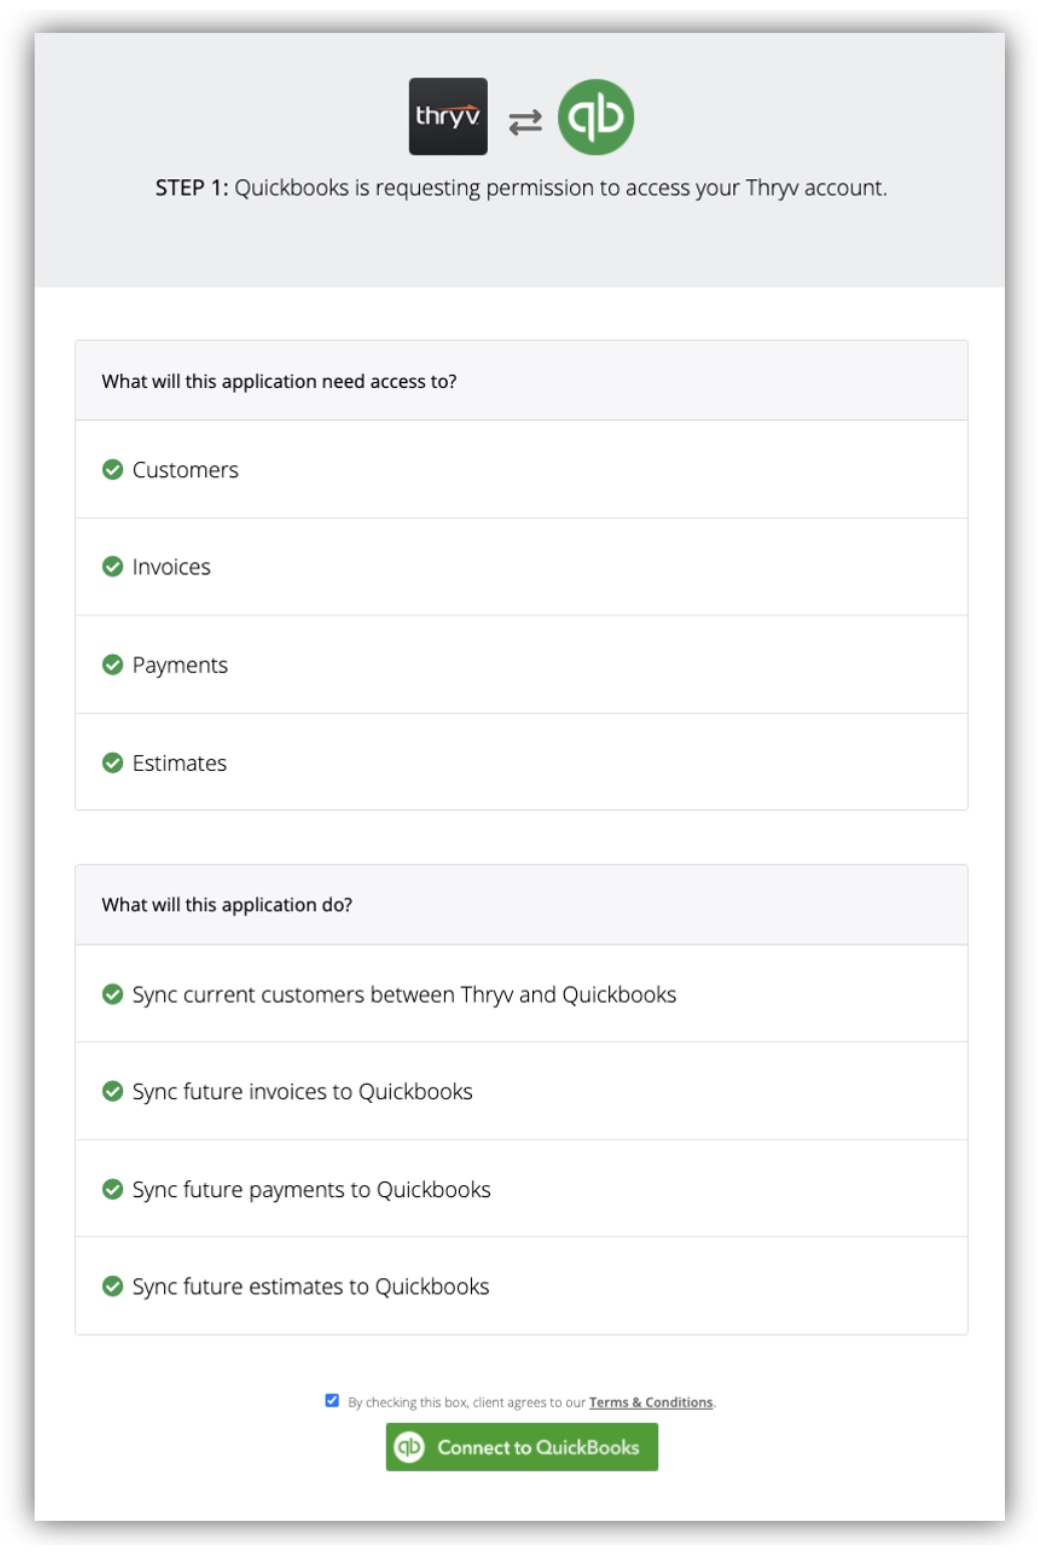The width and height of the screenshot is (1038, 1554).
Task: Click the green QuickBooks logo in the header
Action: (595, 117)
